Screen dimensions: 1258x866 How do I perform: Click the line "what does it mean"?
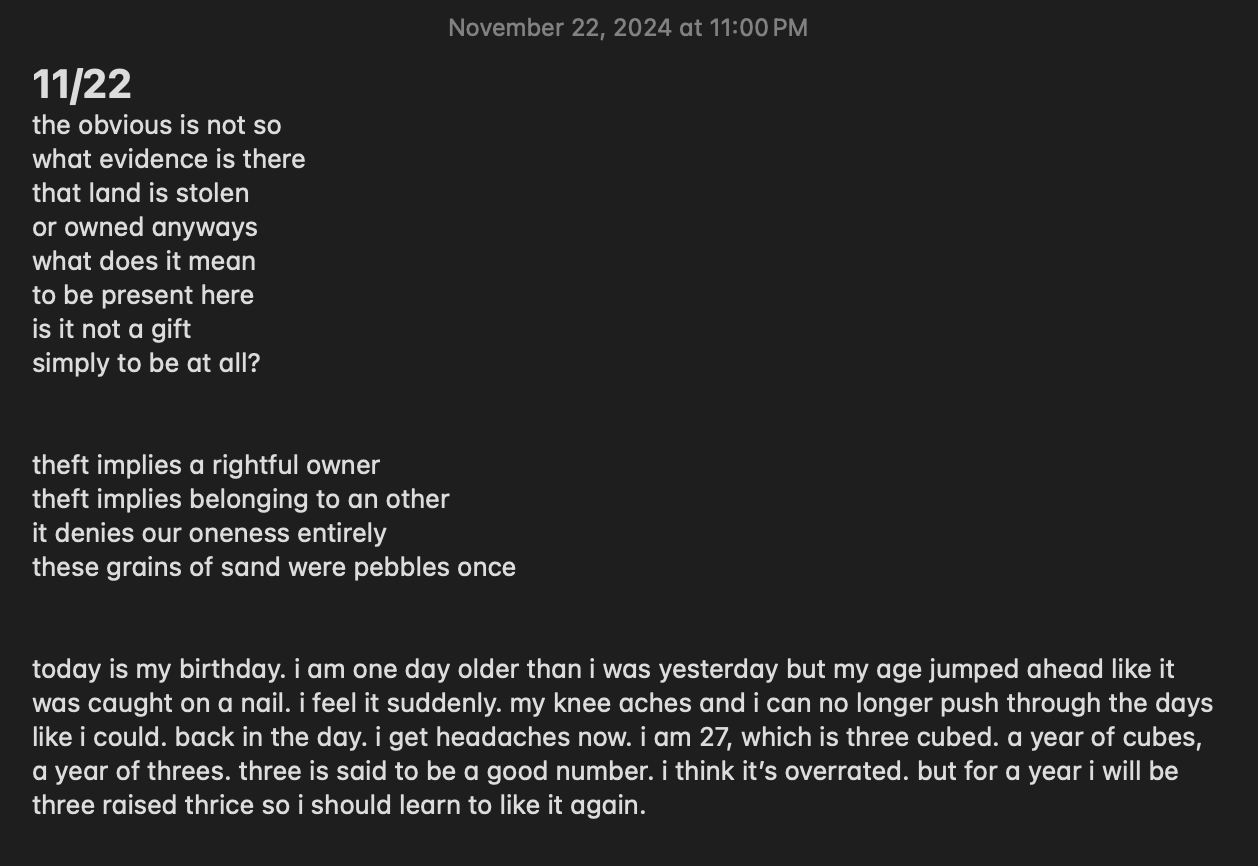(143, 261)
